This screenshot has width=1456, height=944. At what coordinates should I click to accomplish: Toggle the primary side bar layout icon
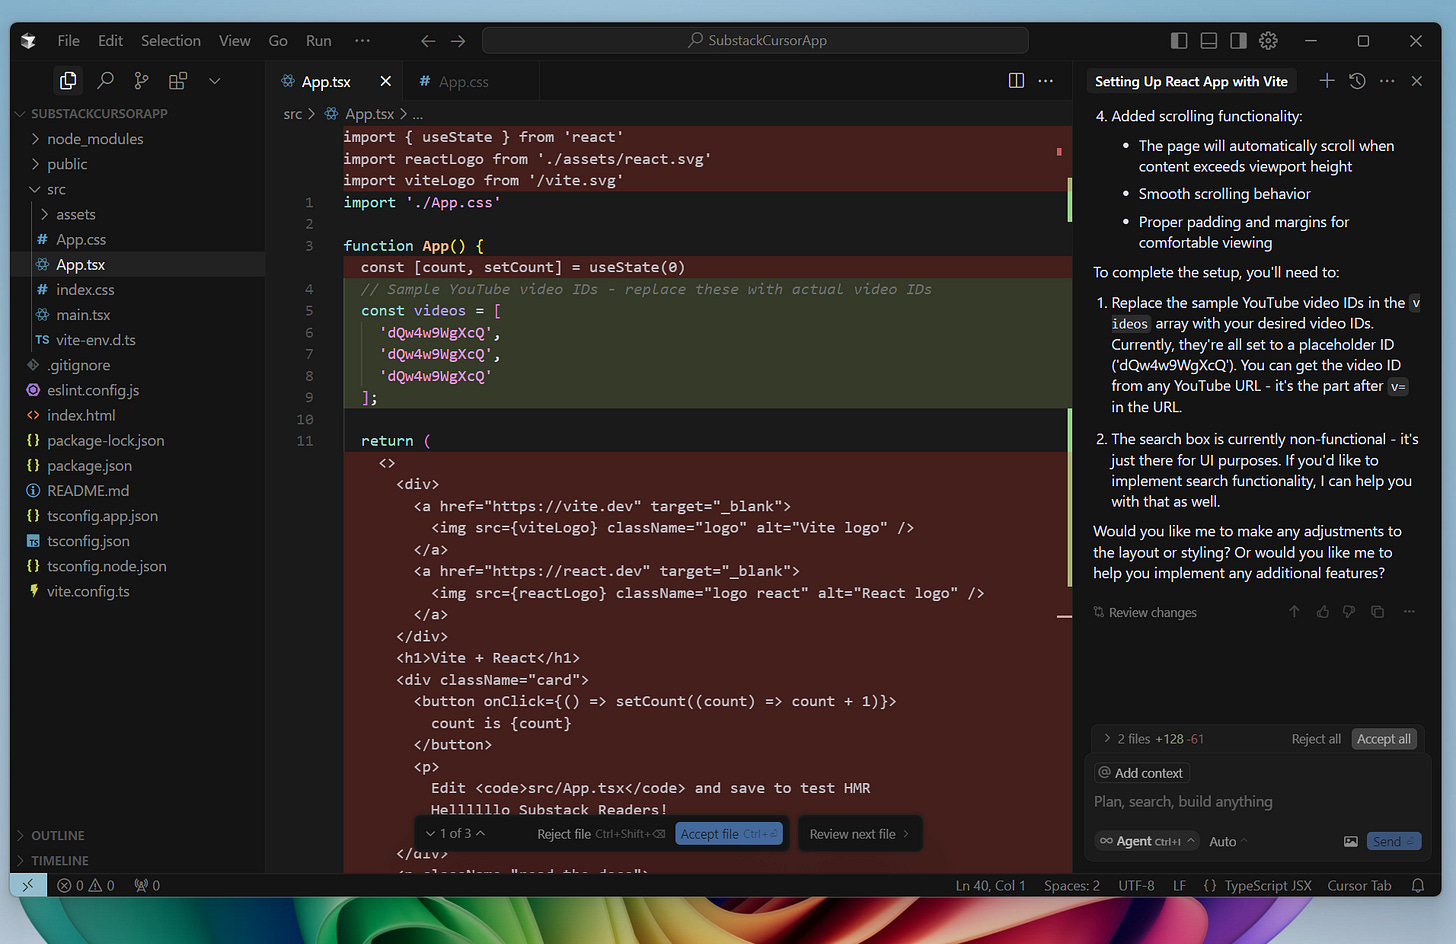(x=1179, y=41)
